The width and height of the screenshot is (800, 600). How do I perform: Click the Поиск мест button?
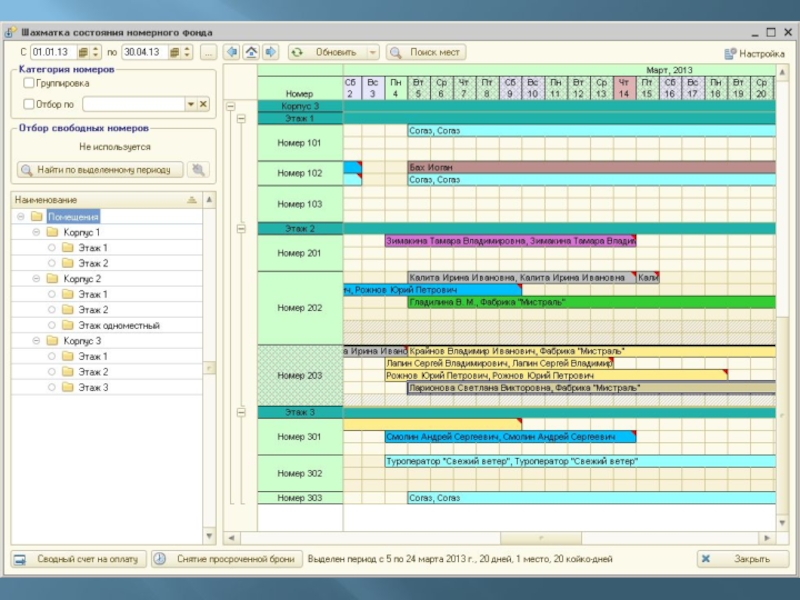(x=426, y=52)
